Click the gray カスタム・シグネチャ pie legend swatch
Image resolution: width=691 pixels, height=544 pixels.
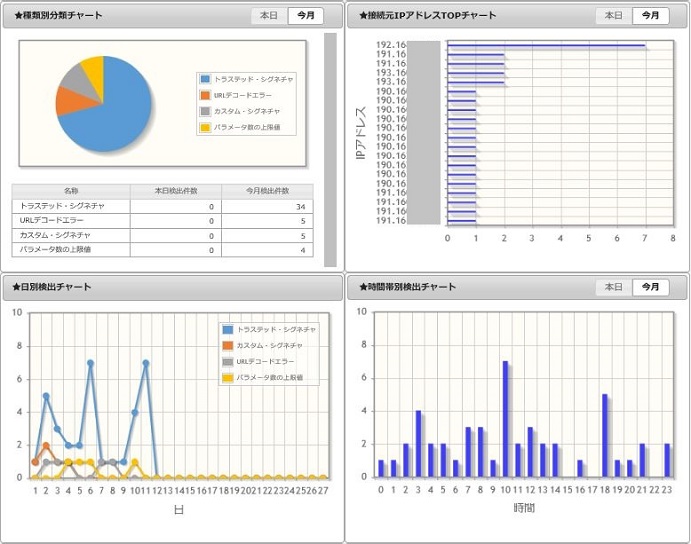click(205, 112)
